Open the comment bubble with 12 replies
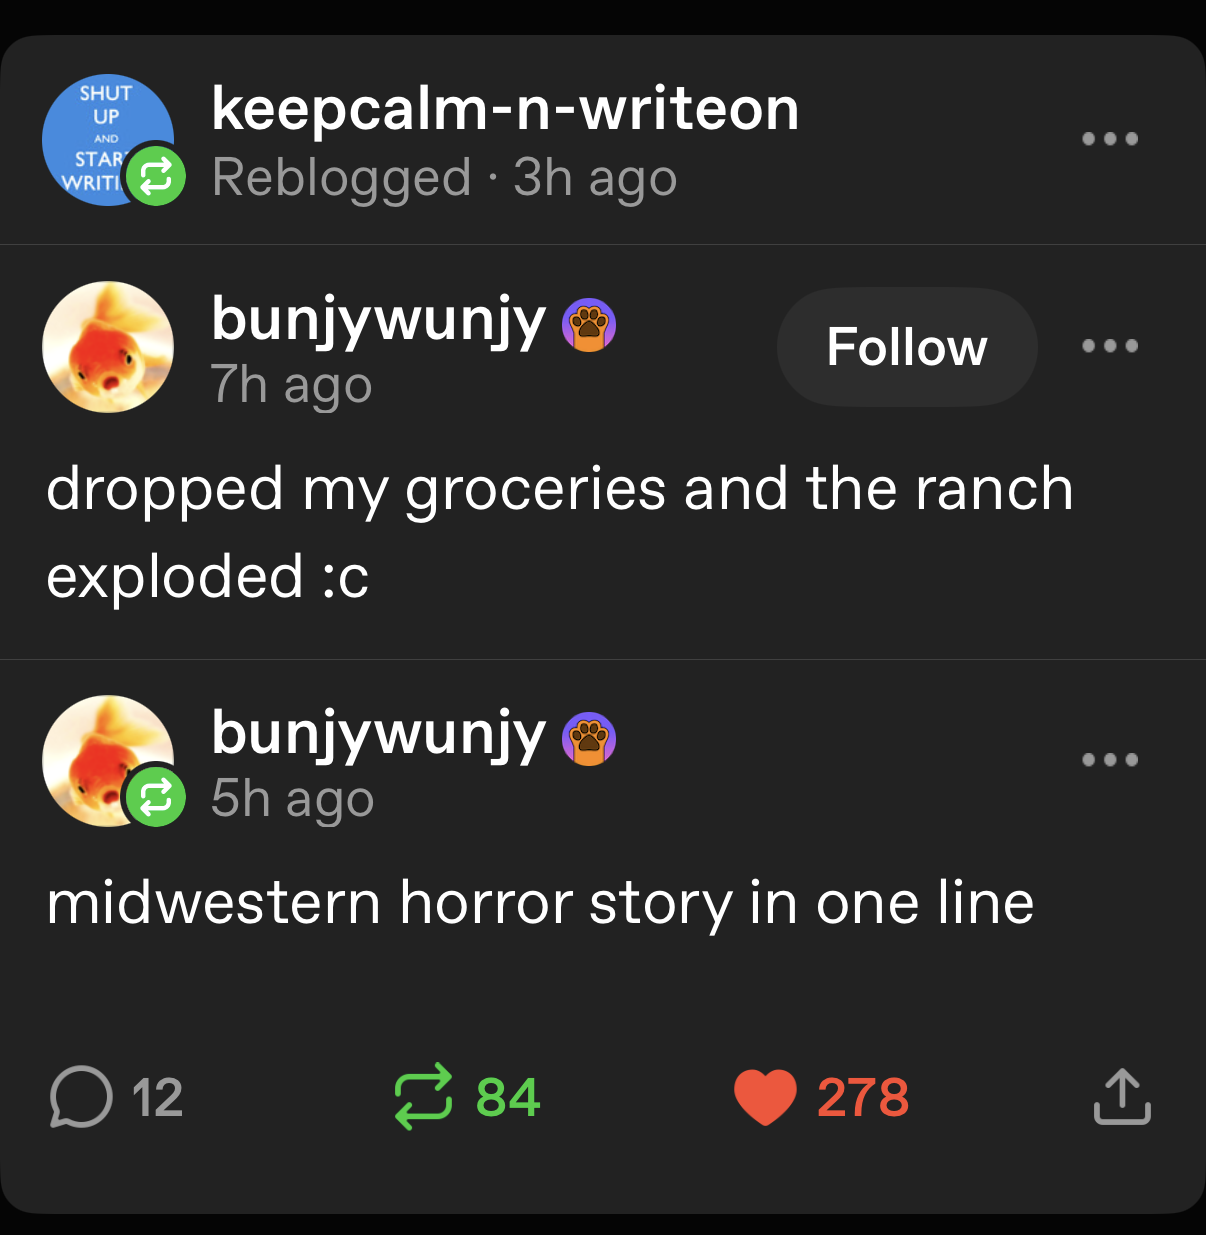The width and height of the screenshot is (1206, 1235). (81, 1097)
